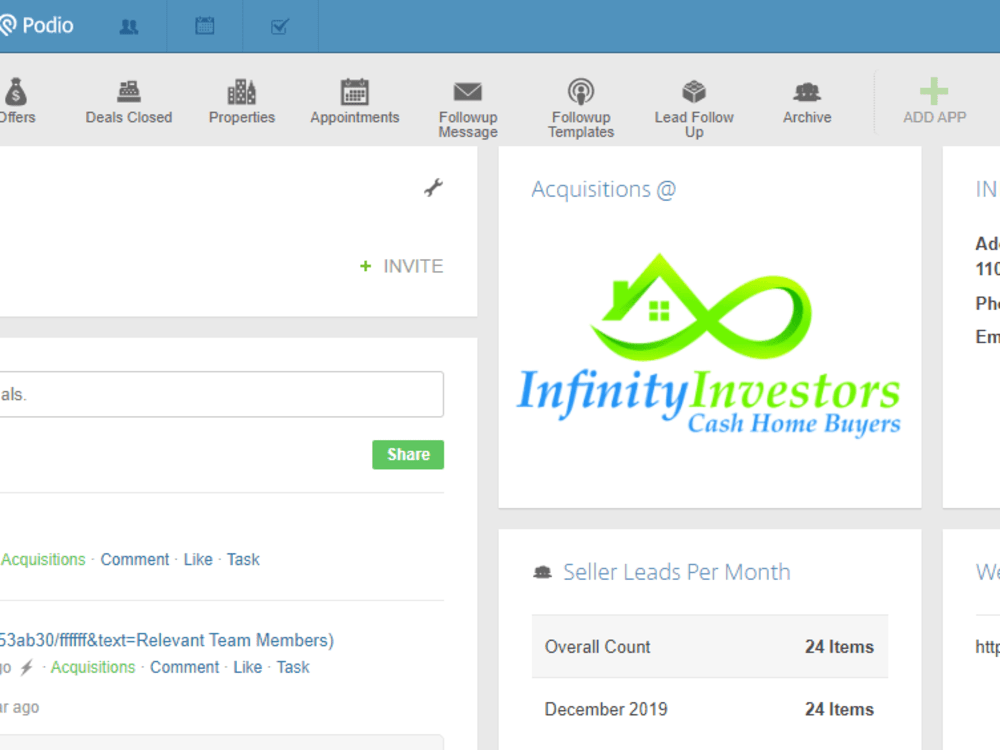
Task: Open the Archive app
Action: [807, 101]
